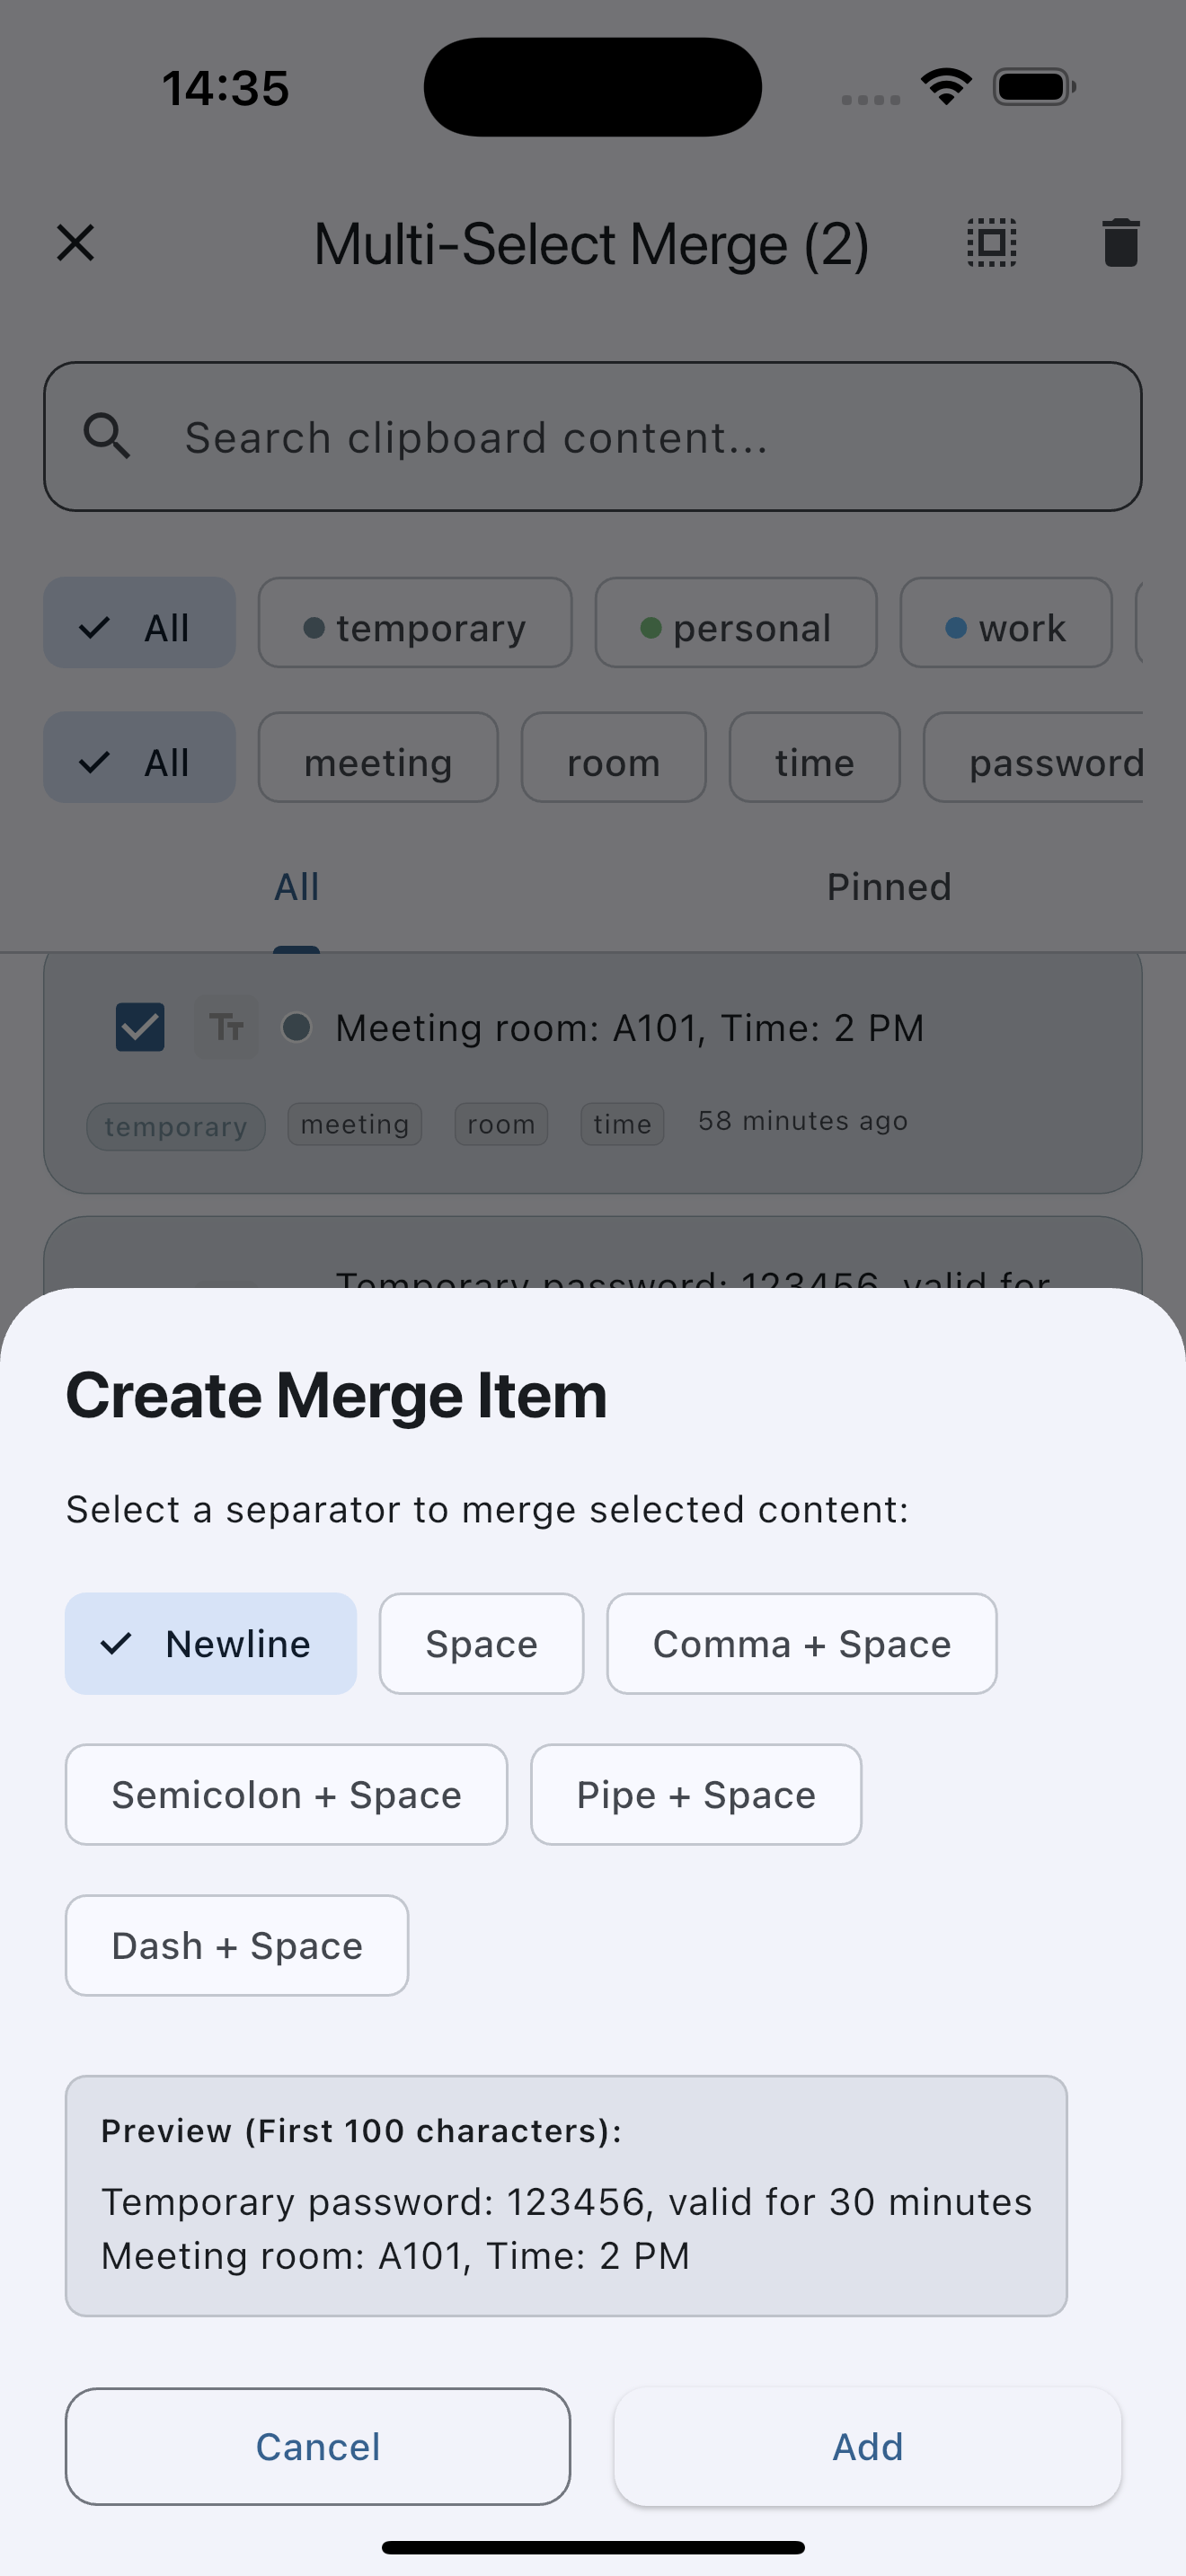Tap the Wi-Fi status icon
This screenshot has width=1186, height=2576.
point(946,87)
